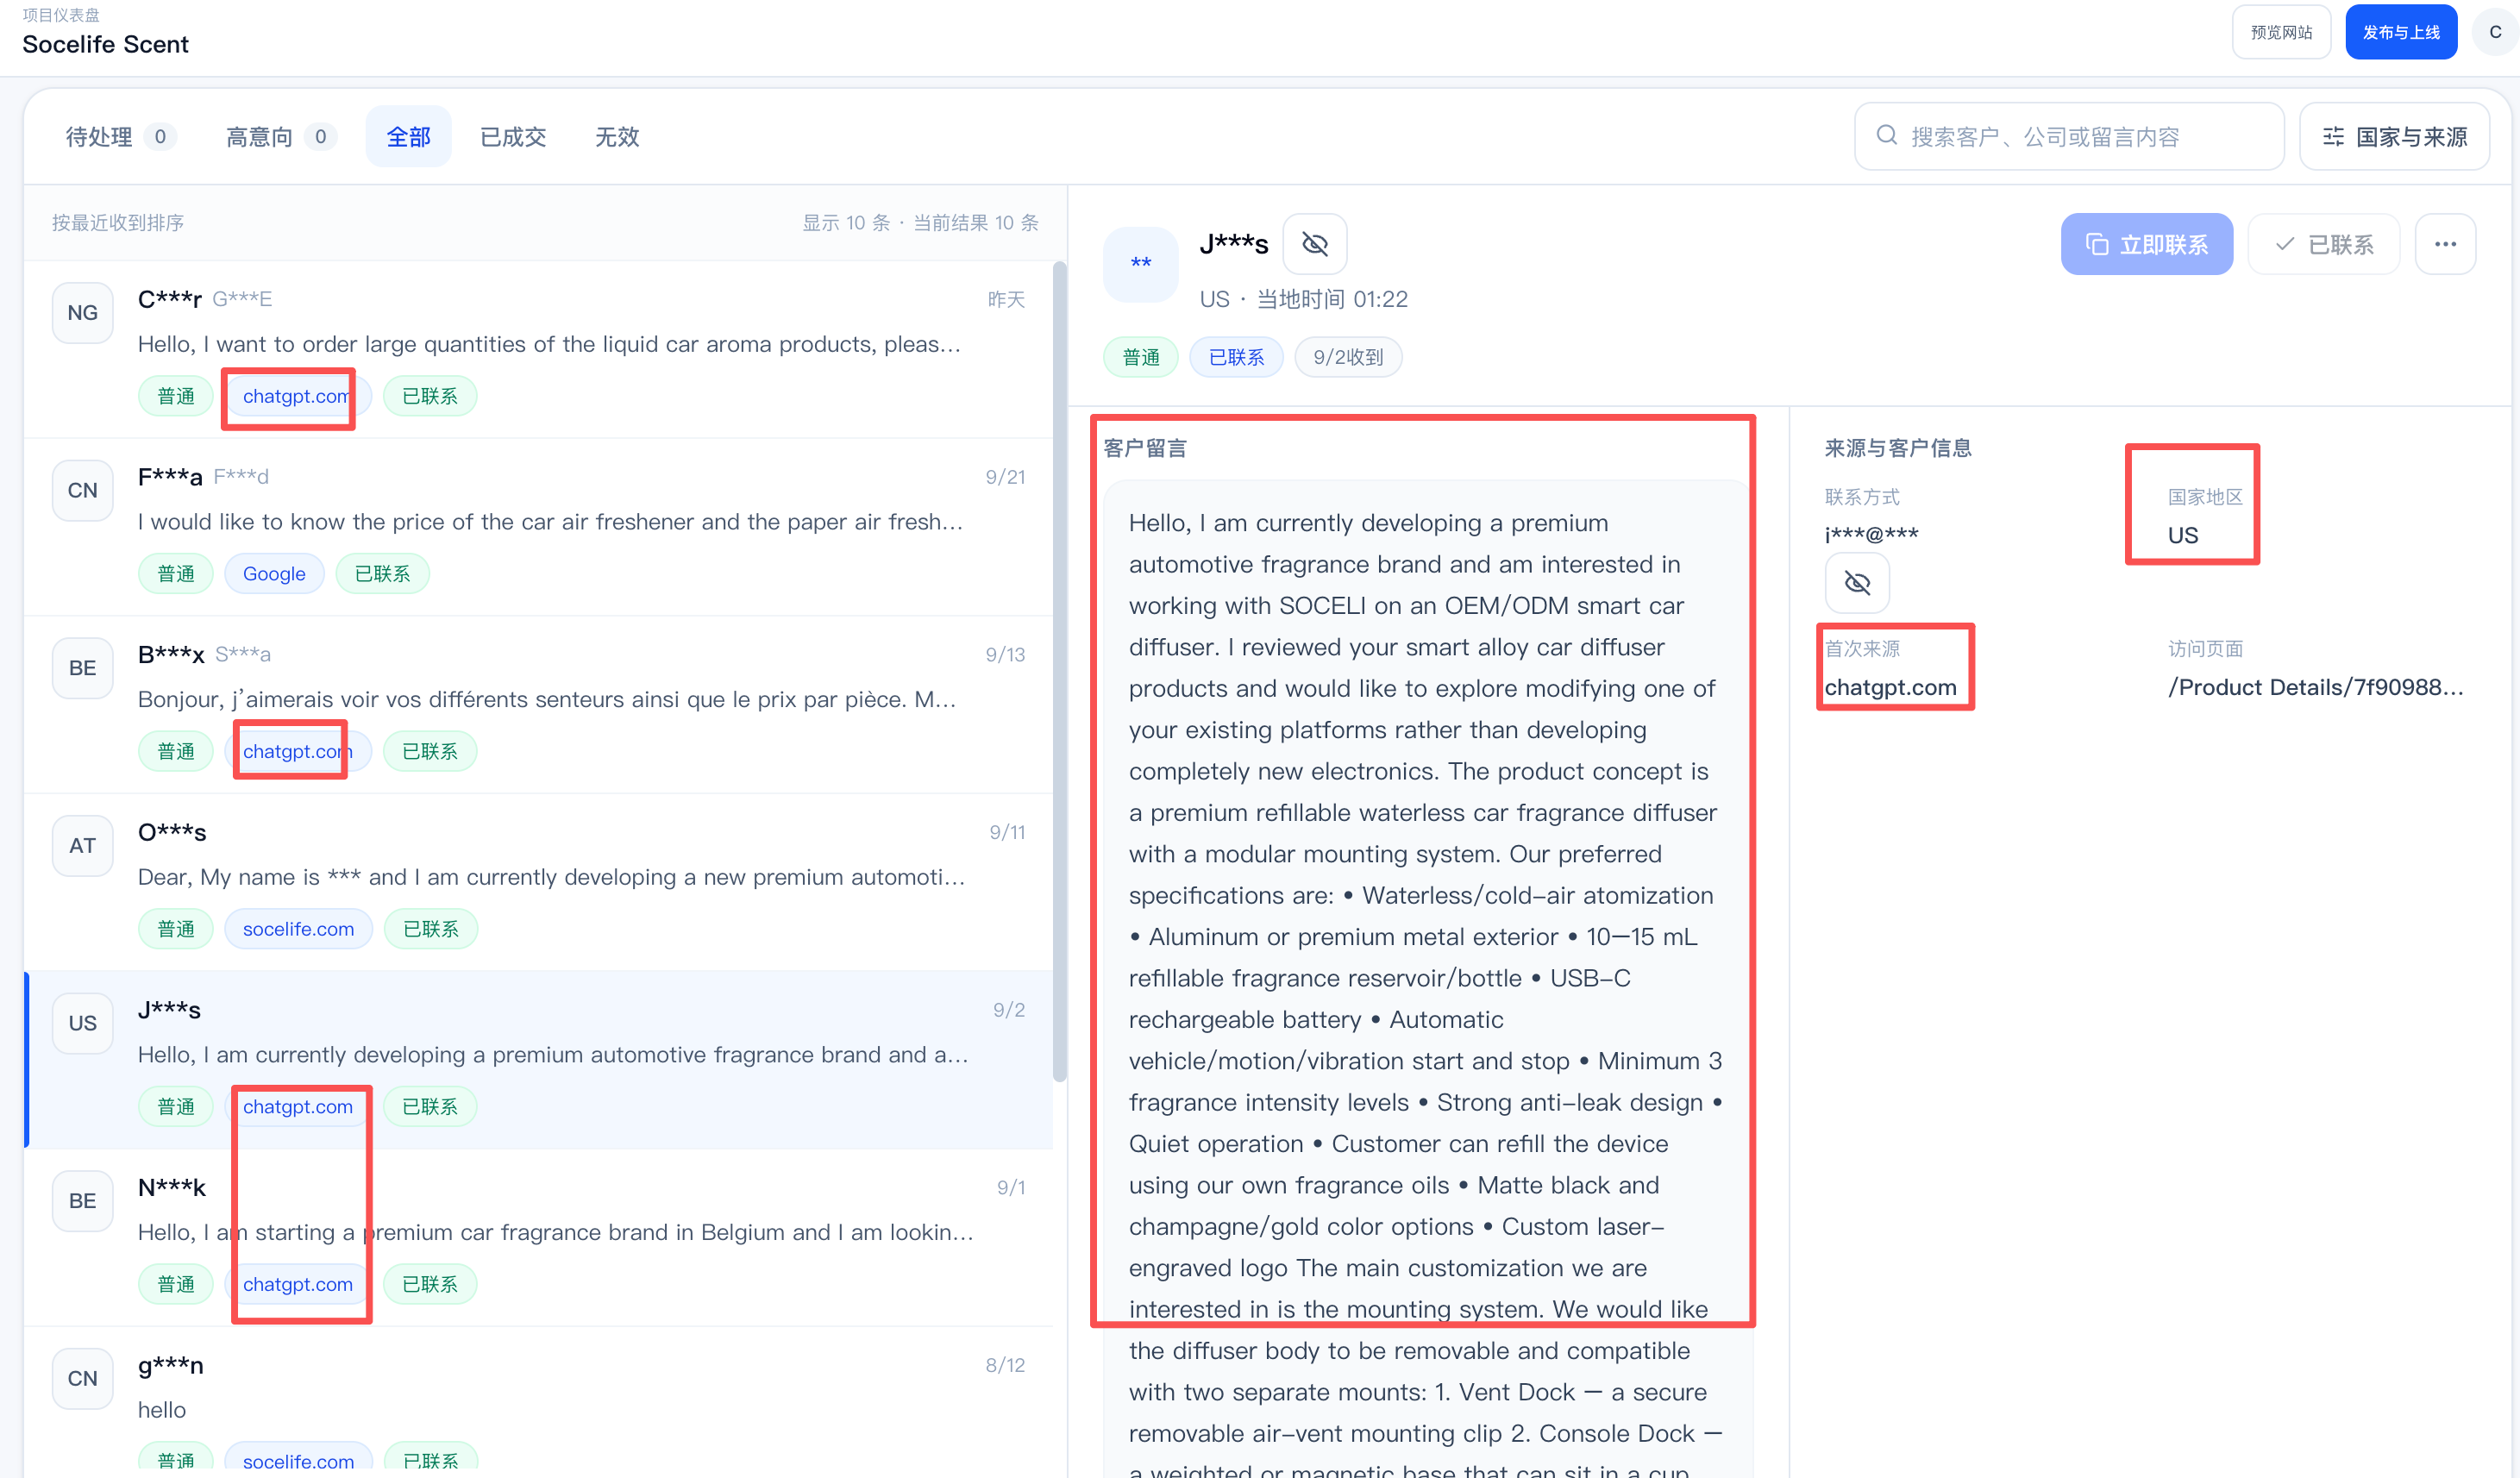2520x1478 pixels.
Task: Click the Socelife Scent project title
Action: (105, 44)
